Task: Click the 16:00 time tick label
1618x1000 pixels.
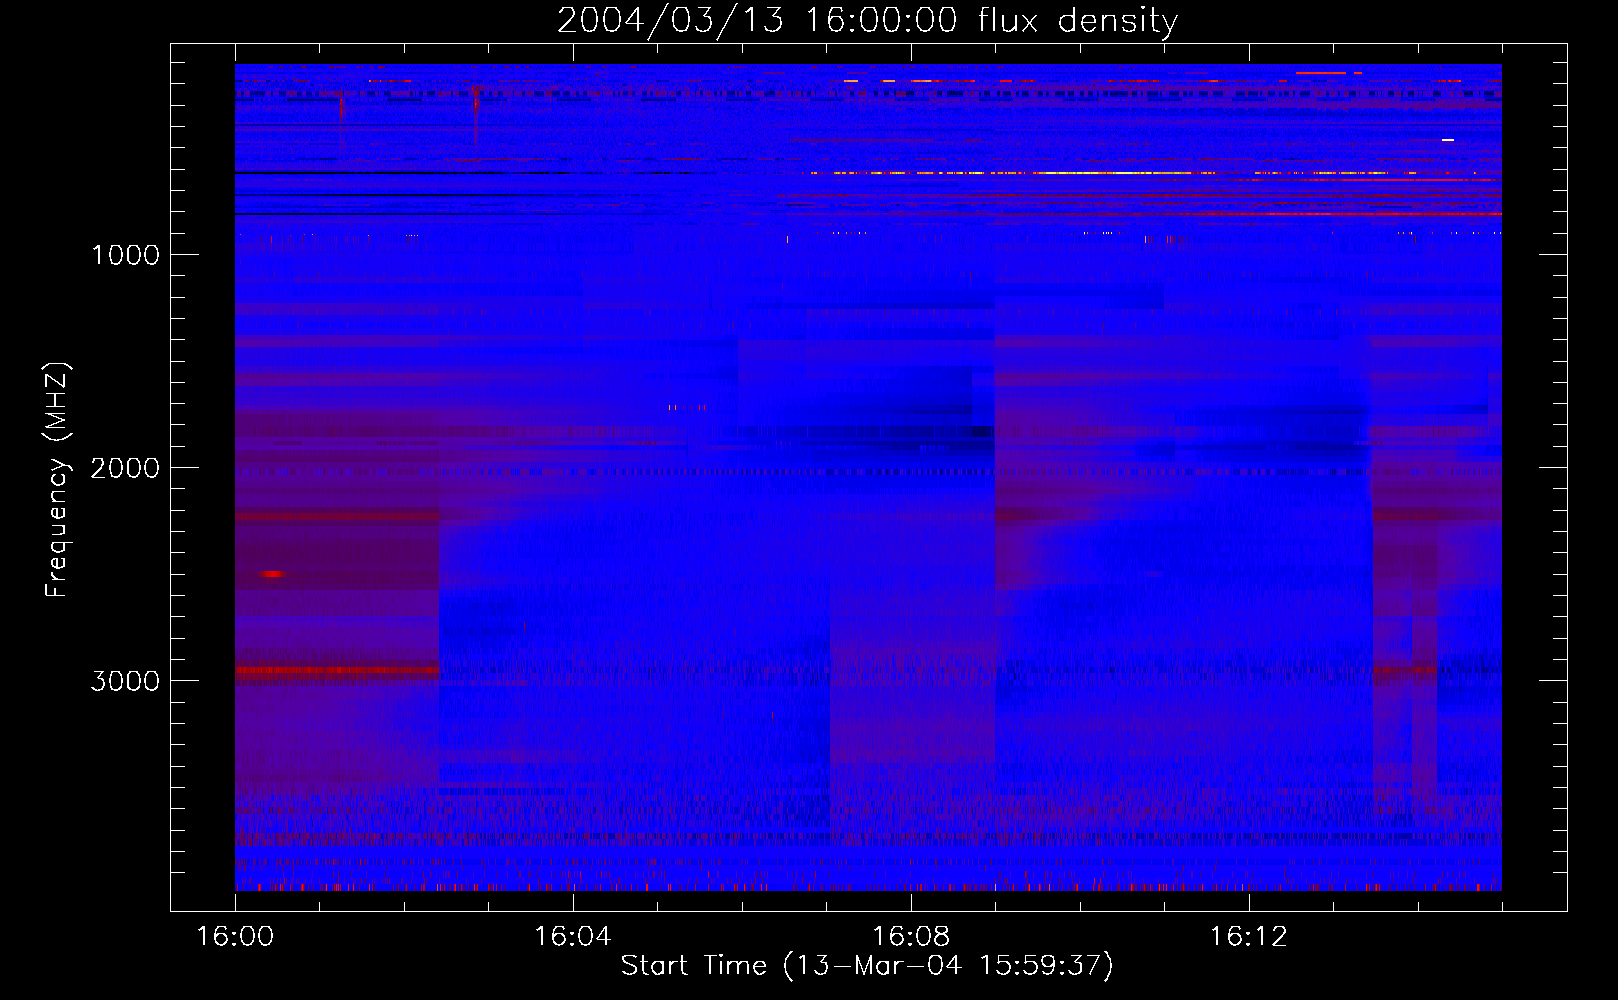Action: click(235, 937)
